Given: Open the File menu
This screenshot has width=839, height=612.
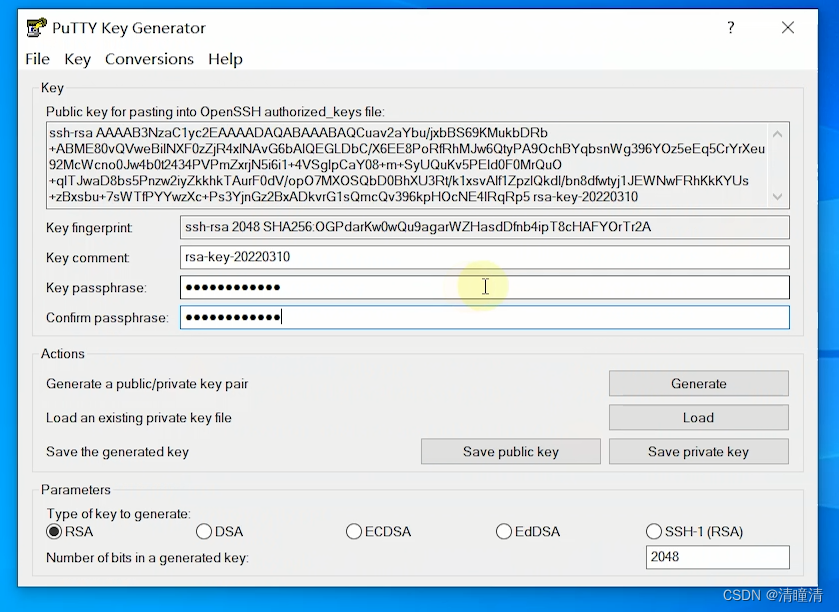Looking at the screenshot, I should 37,59.
